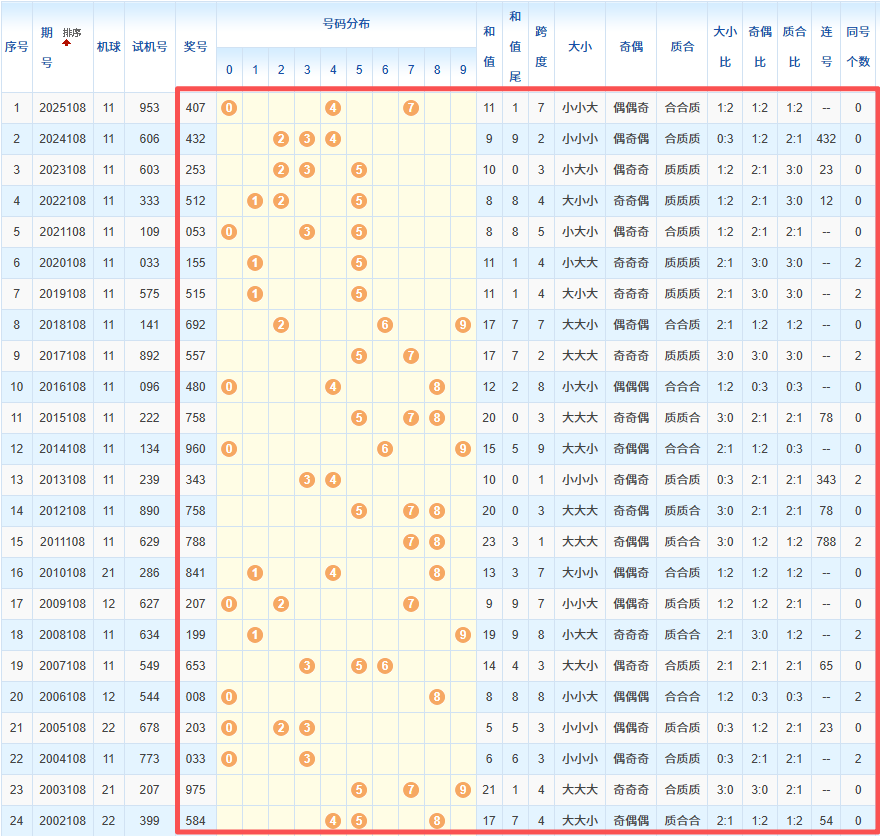Click orange ball 4 in row 2002108
This screenshot has height=836, width=880.
333,820
